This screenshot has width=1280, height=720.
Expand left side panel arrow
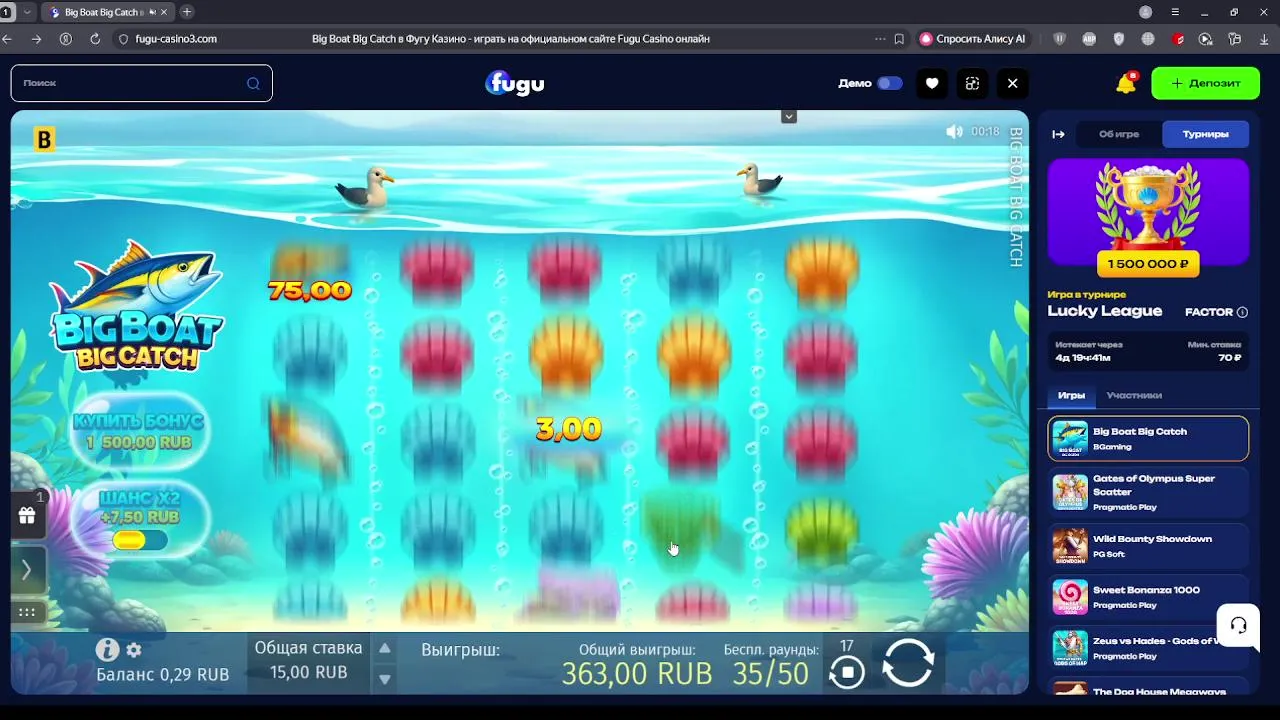tap(27, 570)
